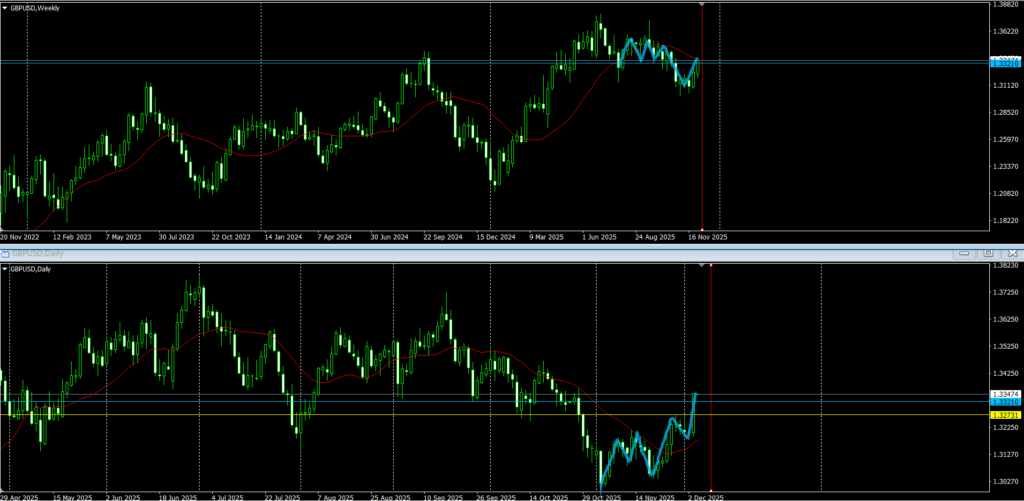
Task: Click the GBPUSD,Daily window title bar
Action: (x=400, y=254)
